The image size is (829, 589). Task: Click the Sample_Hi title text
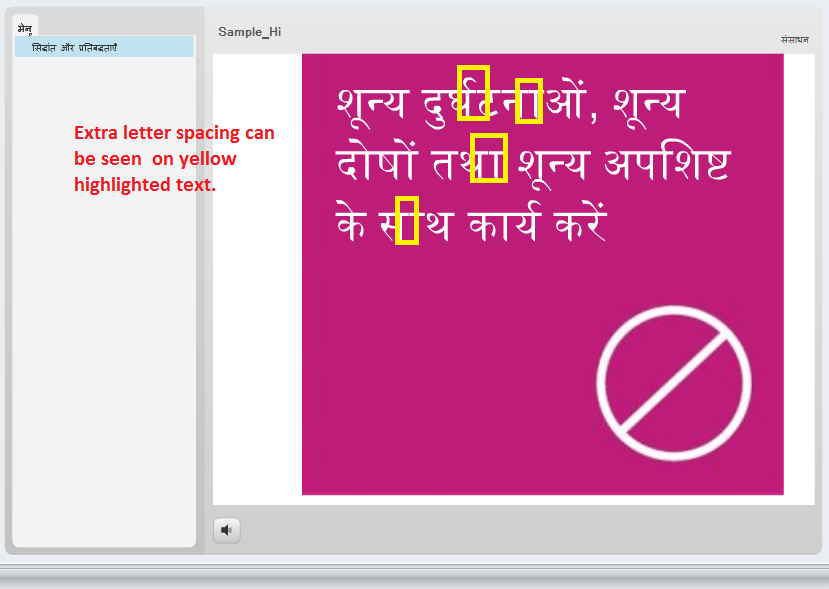click(x=250, y=32)
